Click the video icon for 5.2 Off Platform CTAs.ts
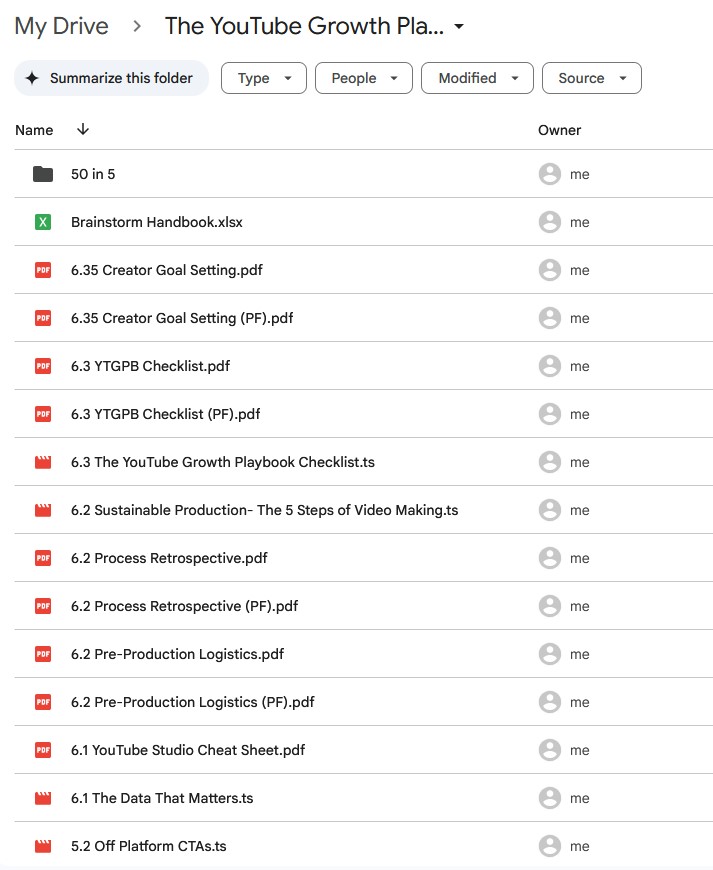Image resolution: width=713 pixels, height=870 pixels. [x=42, y=846]
